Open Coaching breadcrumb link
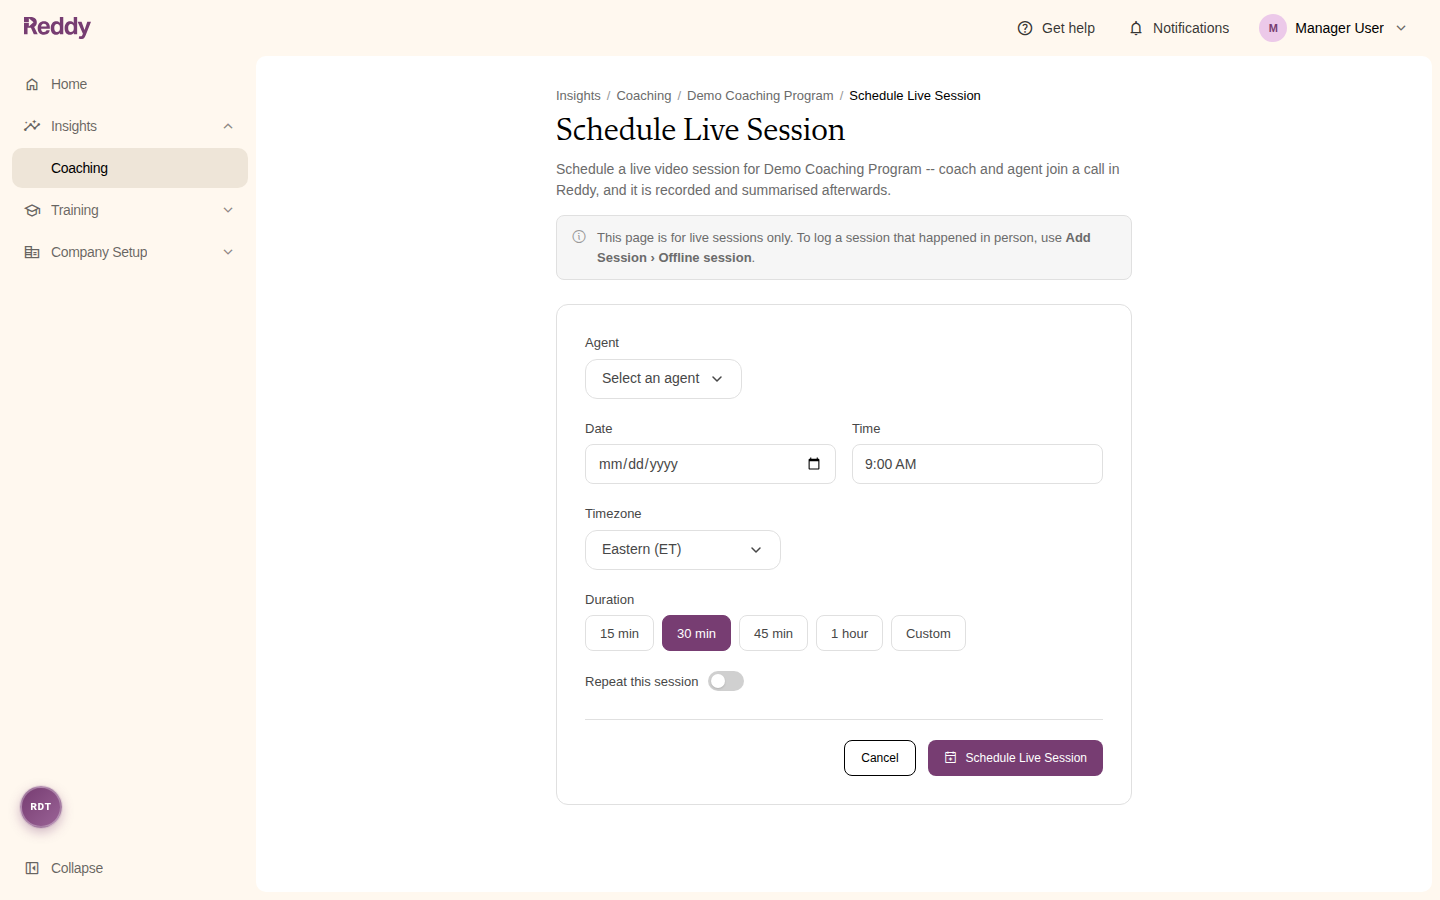The image size is (1440, 900). pyautogui.click(x=644, y=96)
